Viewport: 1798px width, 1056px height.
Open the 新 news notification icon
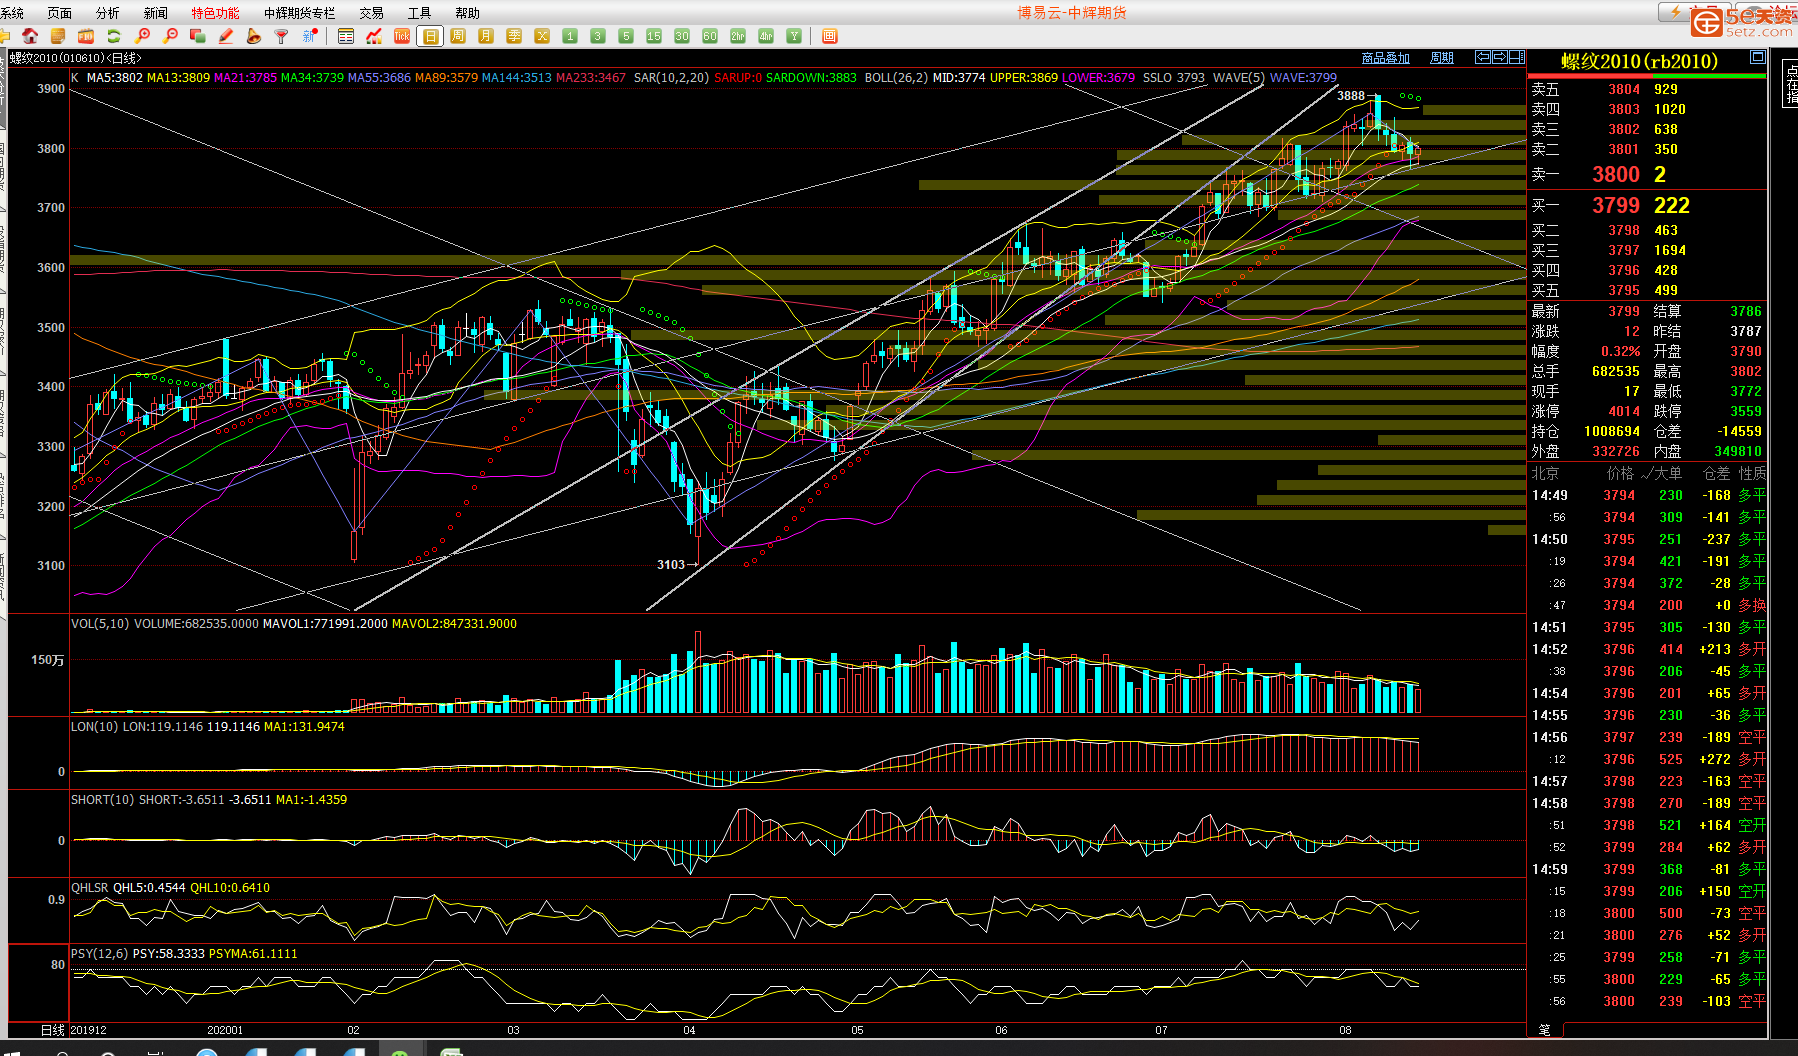click(310, 36)
